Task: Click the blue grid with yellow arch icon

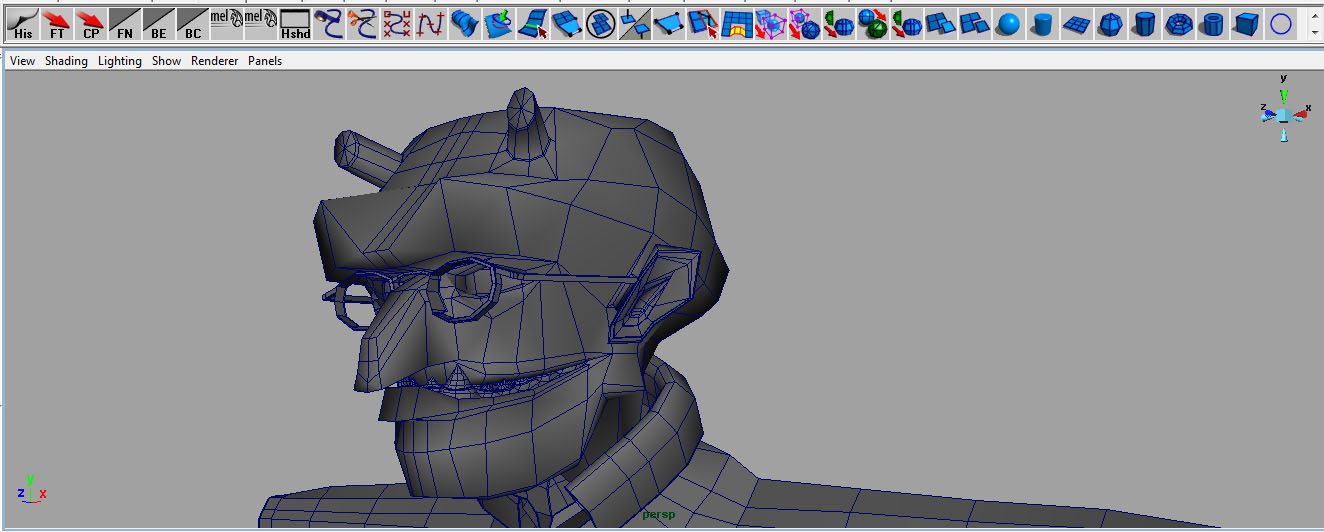Action: (x=737, y=23)
